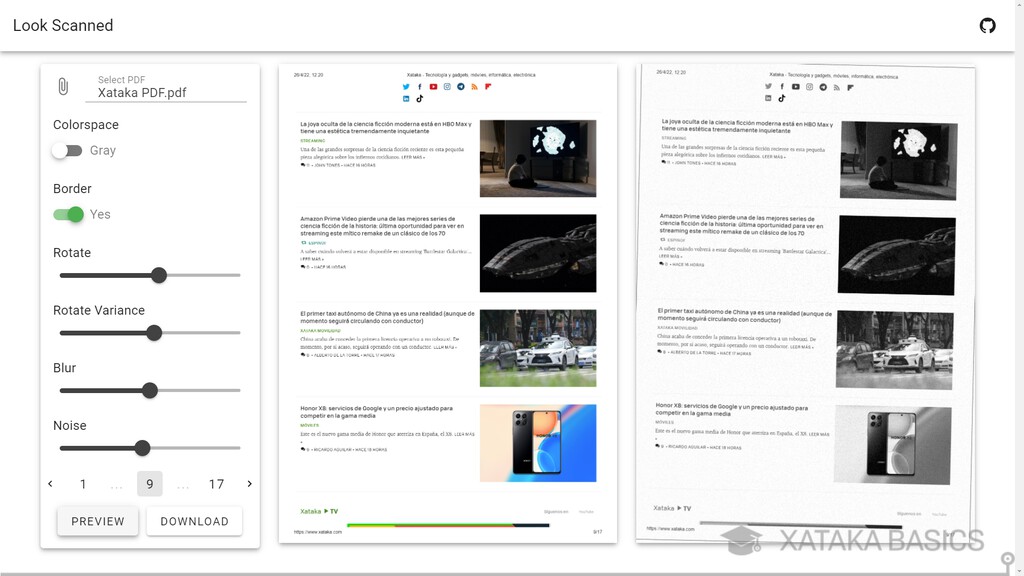Click DOWNLOAD to save the scanned PDF
Image resolution: width=1024 pixels, height=576 pixels.
(x=194, y=520)
